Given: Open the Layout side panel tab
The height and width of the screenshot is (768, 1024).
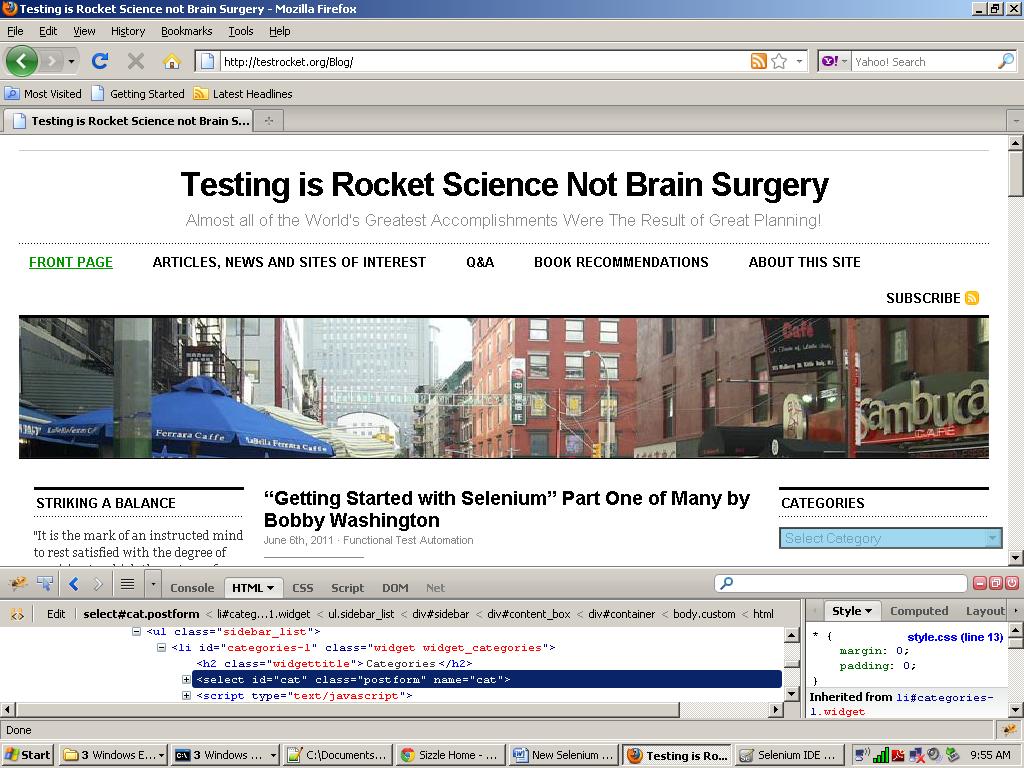Looking at the screenshot, I should click(985, 611).
